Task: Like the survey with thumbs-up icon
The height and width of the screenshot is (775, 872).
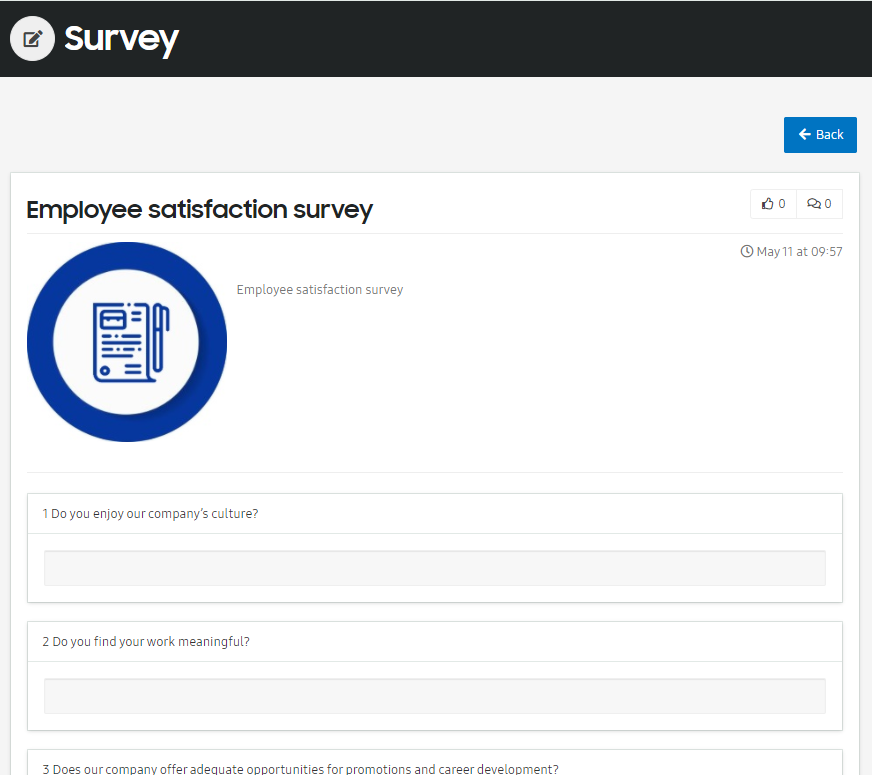Action: (x=767, y=203)
